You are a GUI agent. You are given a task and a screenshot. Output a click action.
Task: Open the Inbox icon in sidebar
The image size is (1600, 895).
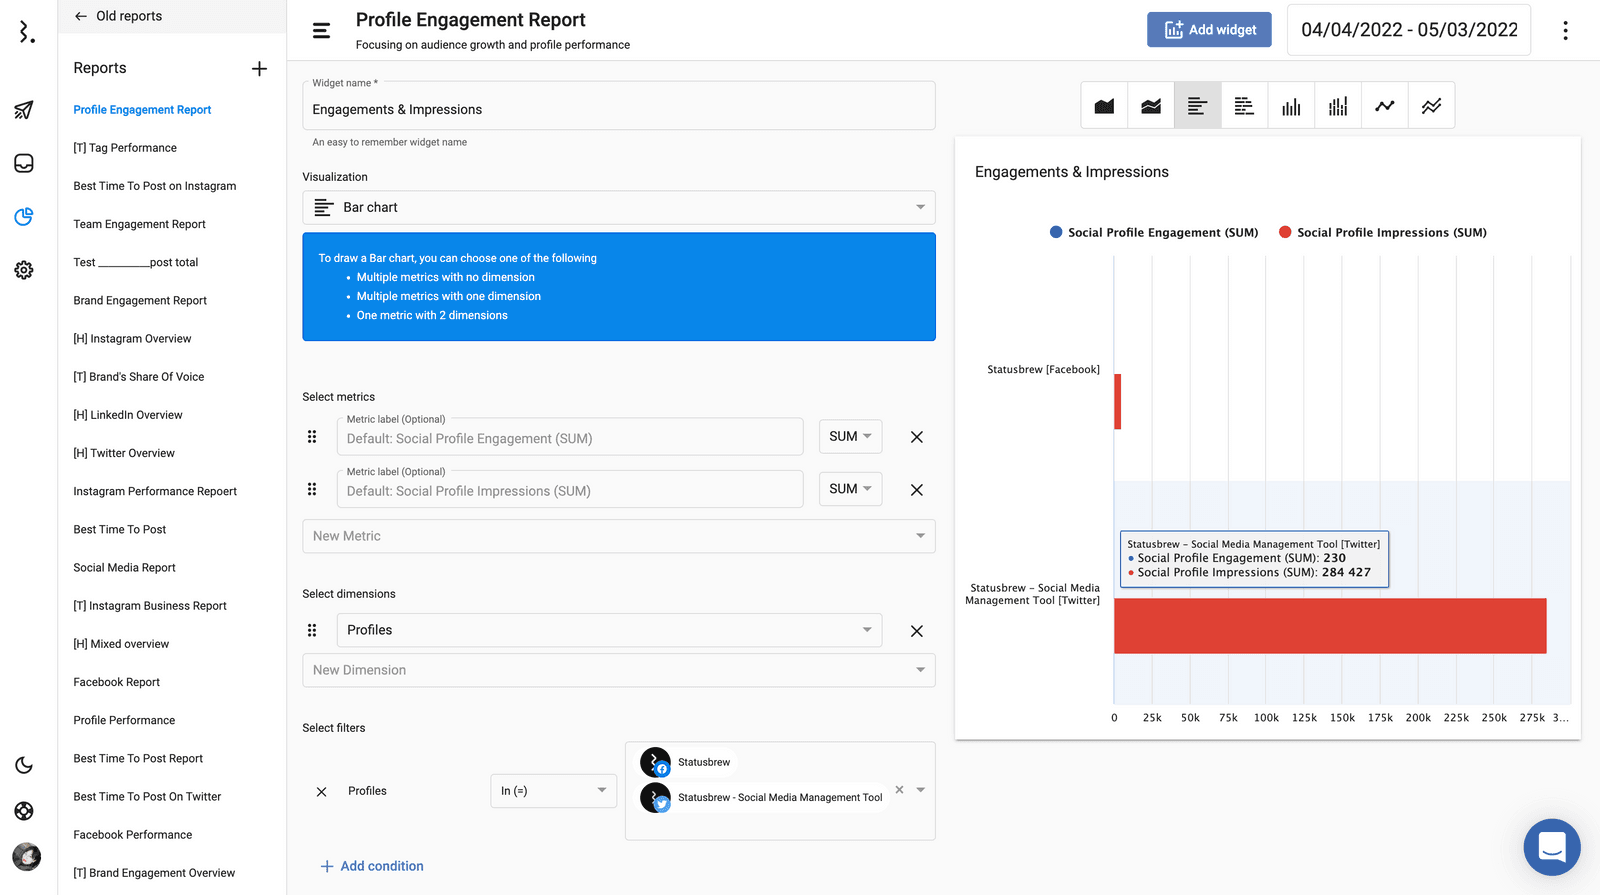pyautogui.click(x=24, y=163)
